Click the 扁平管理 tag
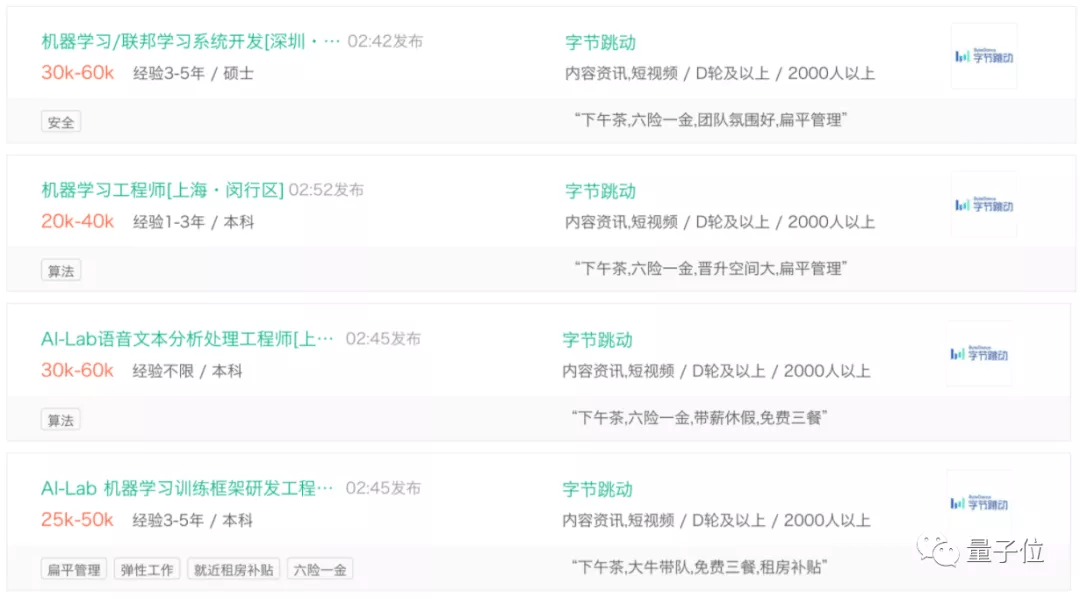The height and width of the screenshot is (599, 1080). click(74, 569)
